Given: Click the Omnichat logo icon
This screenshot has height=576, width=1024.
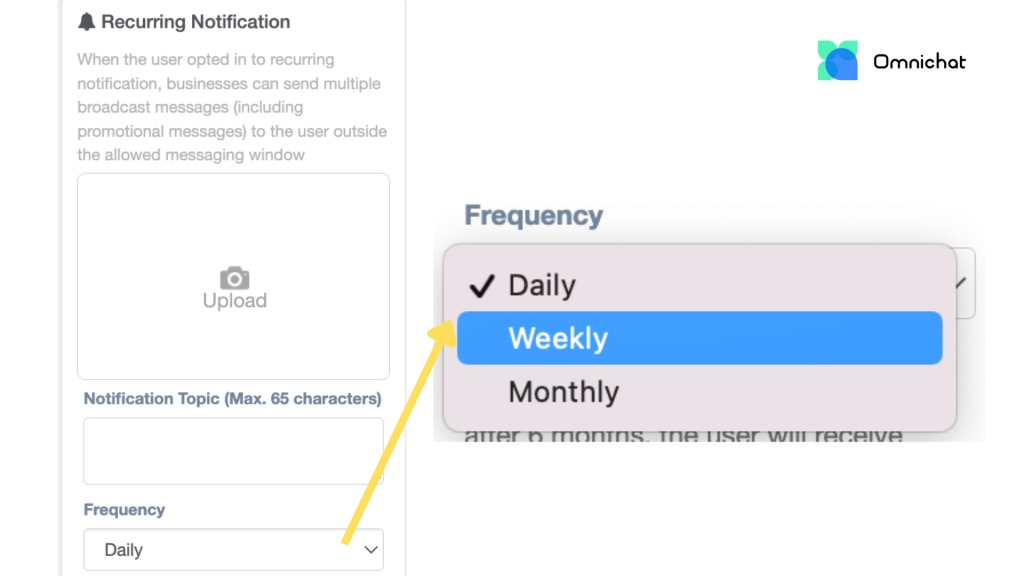Looking at the screenshot, I should pyautogui.click(x=837, y=61).
